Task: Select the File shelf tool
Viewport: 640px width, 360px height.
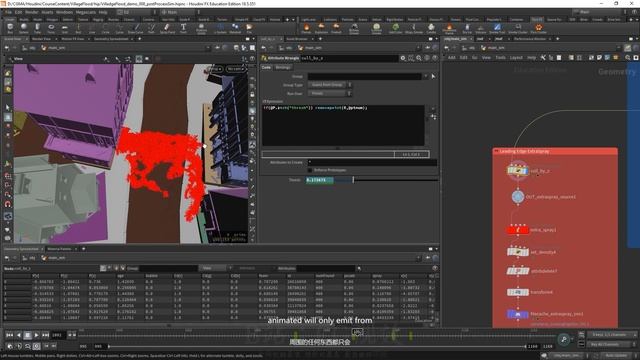Action: 249,28
